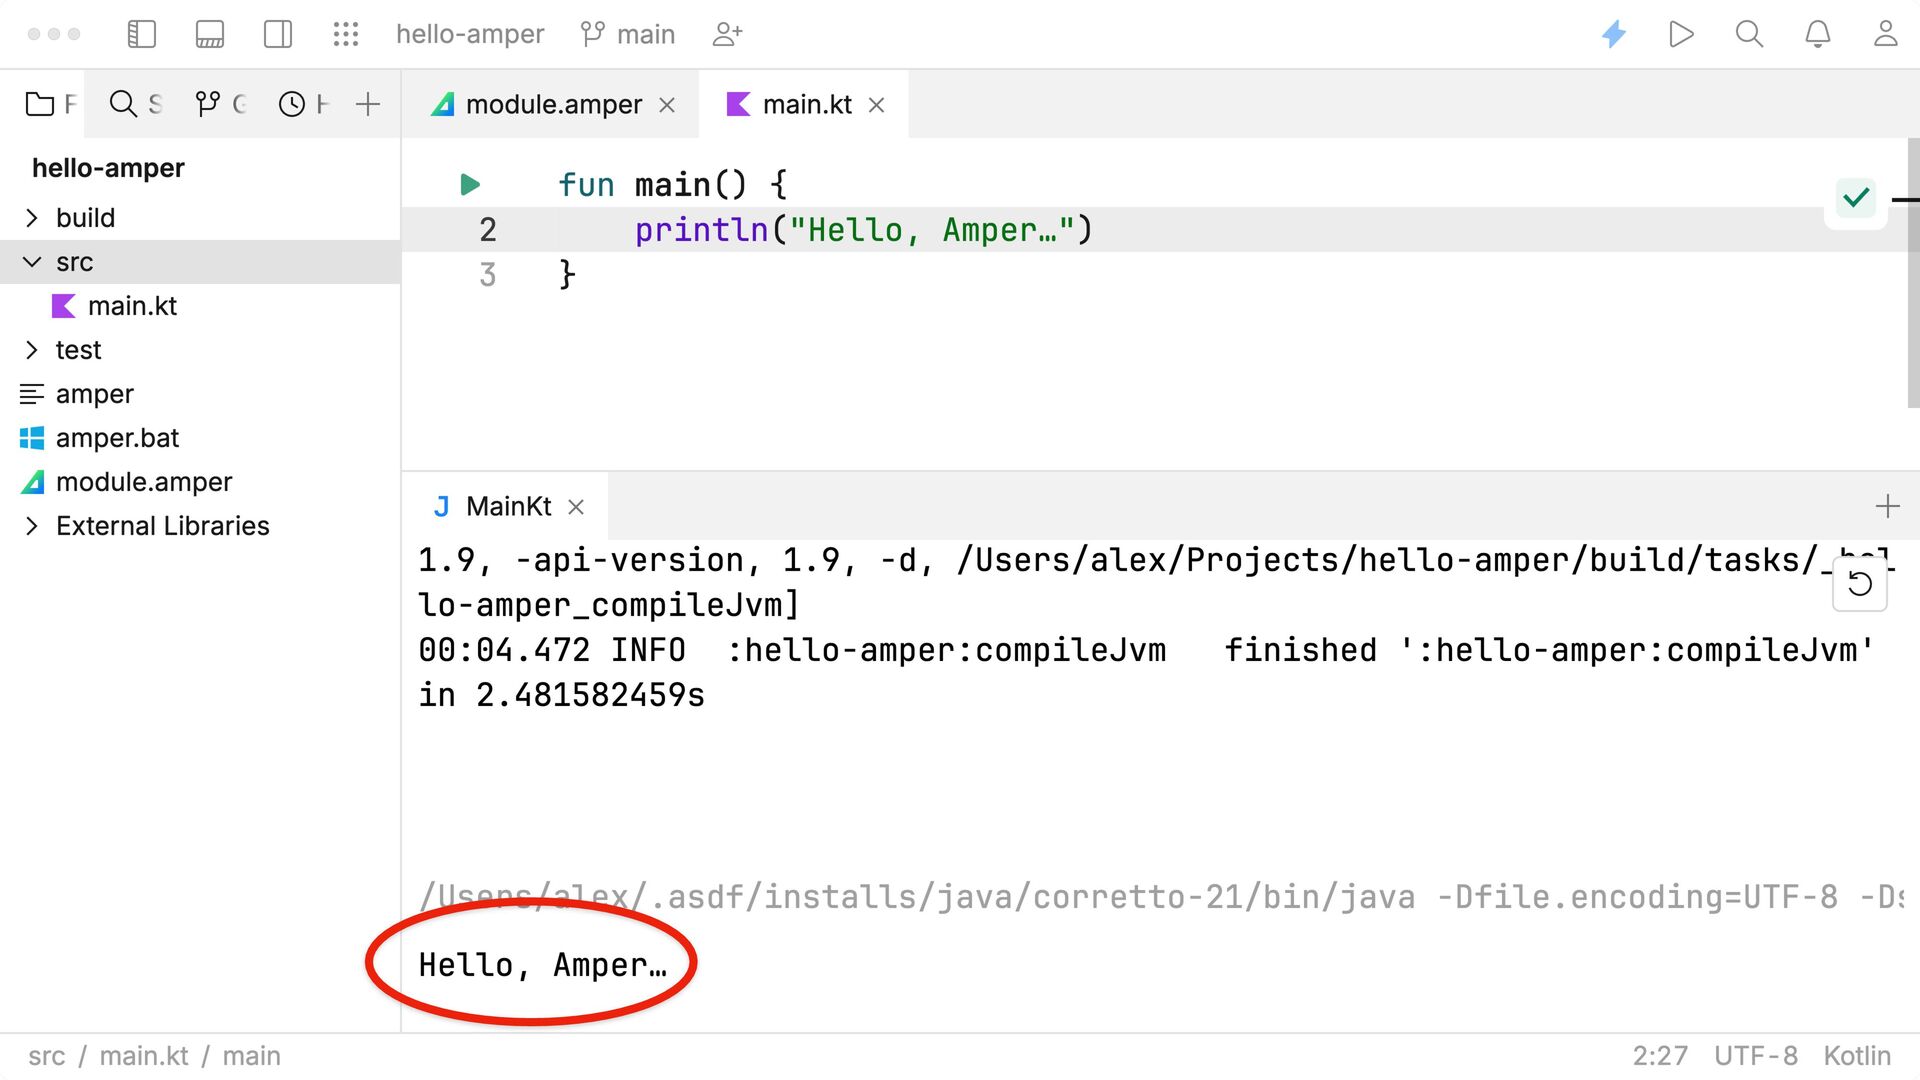Close the main.kt editor tab
The height and width of the screenshot is (1080, 1920).
876,105
